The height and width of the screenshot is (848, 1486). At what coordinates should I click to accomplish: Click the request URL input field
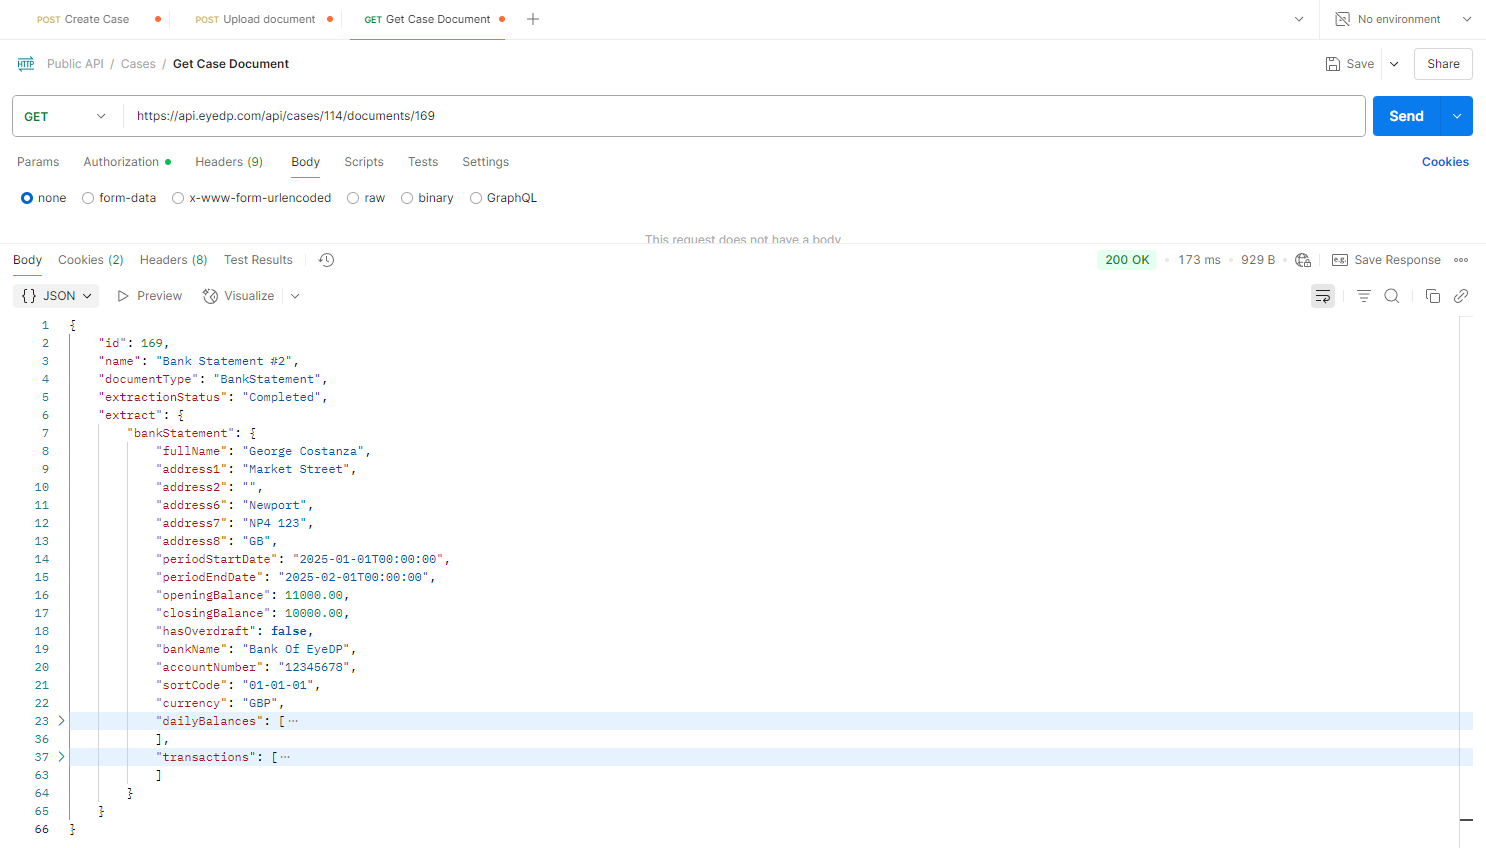point(740,116)
